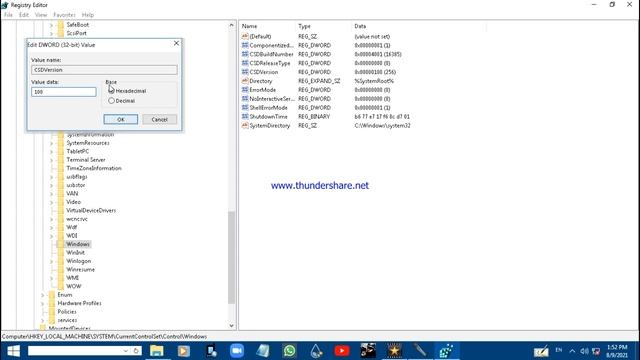Expand the SystemResources key

[51, 143]
